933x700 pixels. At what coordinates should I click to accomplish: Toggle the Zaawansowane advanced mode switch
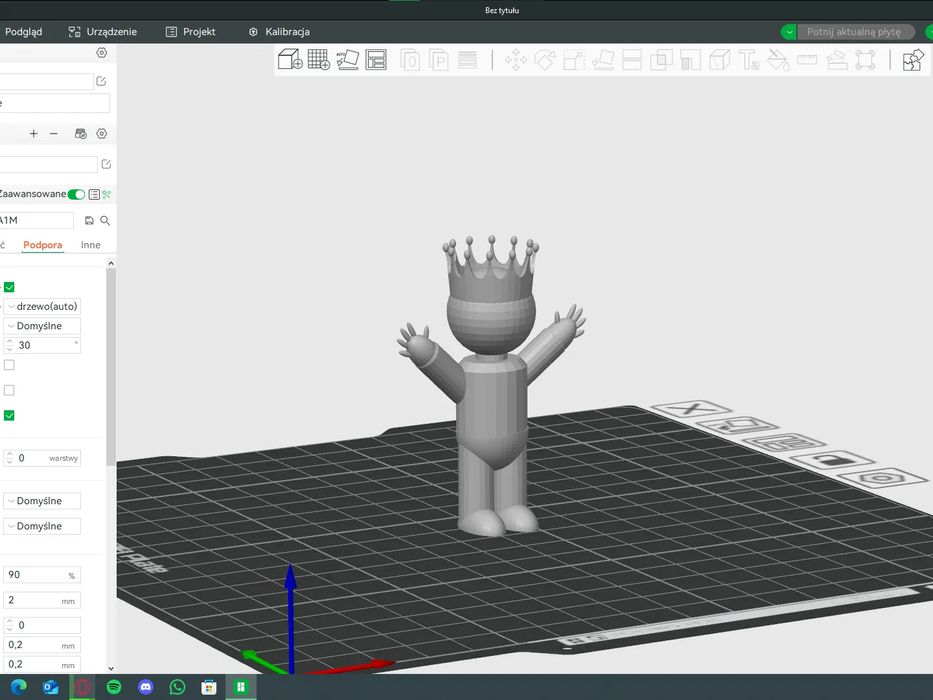click(x=76, y=194)
